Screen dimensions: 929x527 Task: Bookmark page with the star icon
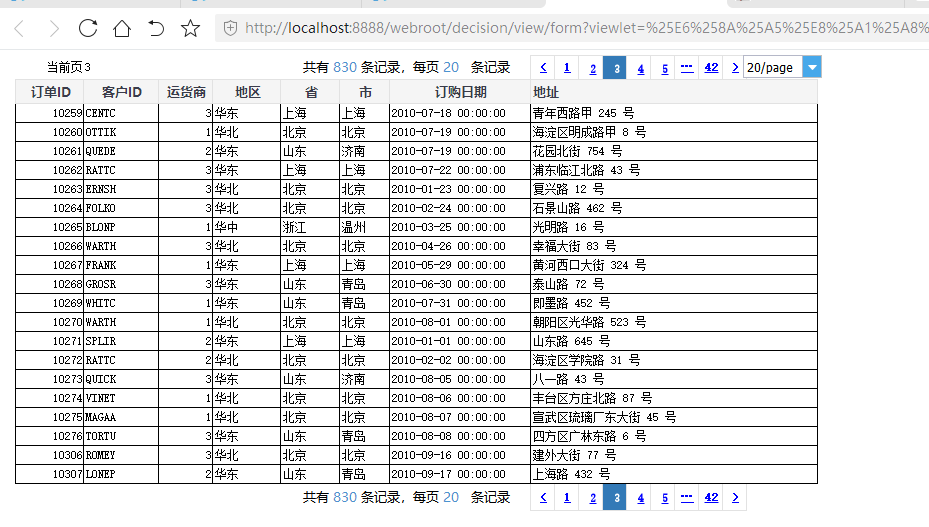tap(190, 28)
